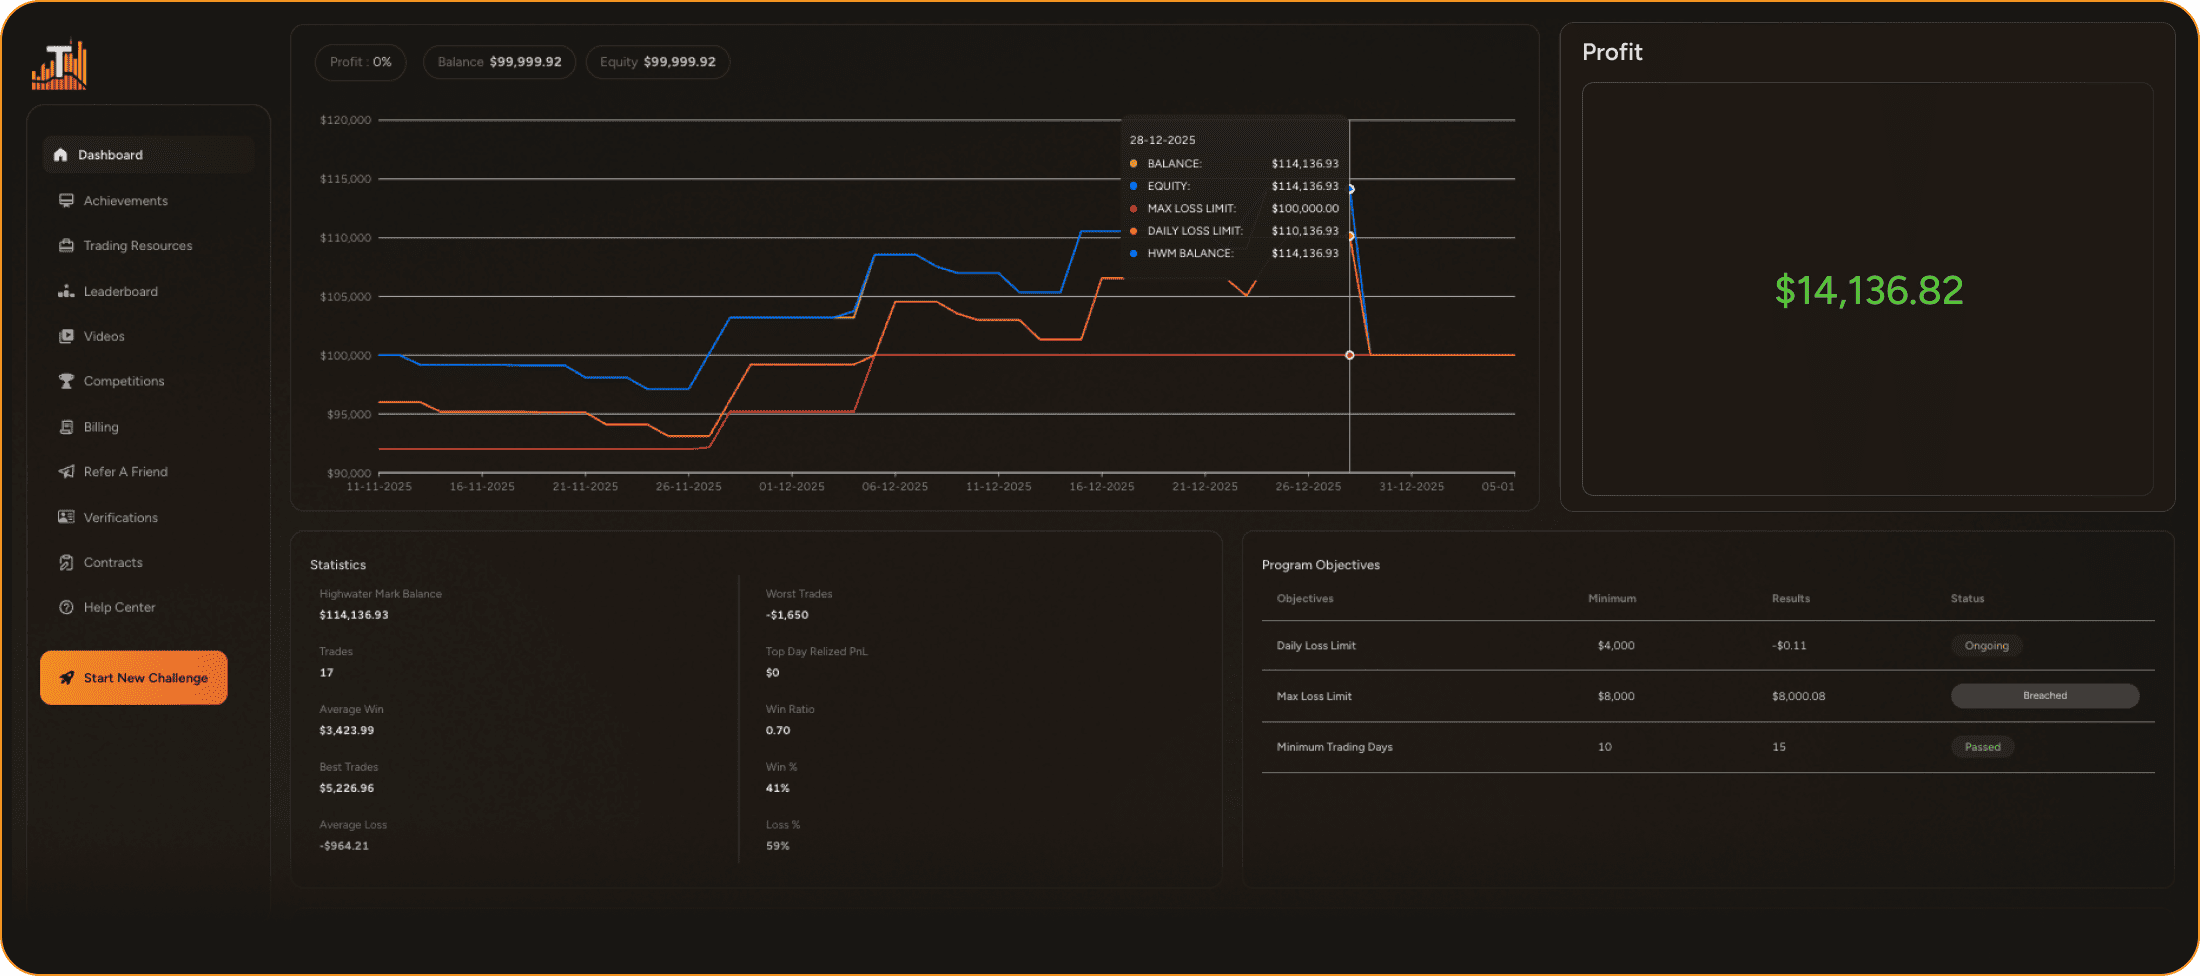The height and width of the screenshot is (976, 2200).
Task: Click the chart marker on the $100,000 line
Action: (x=1350, y=355)
